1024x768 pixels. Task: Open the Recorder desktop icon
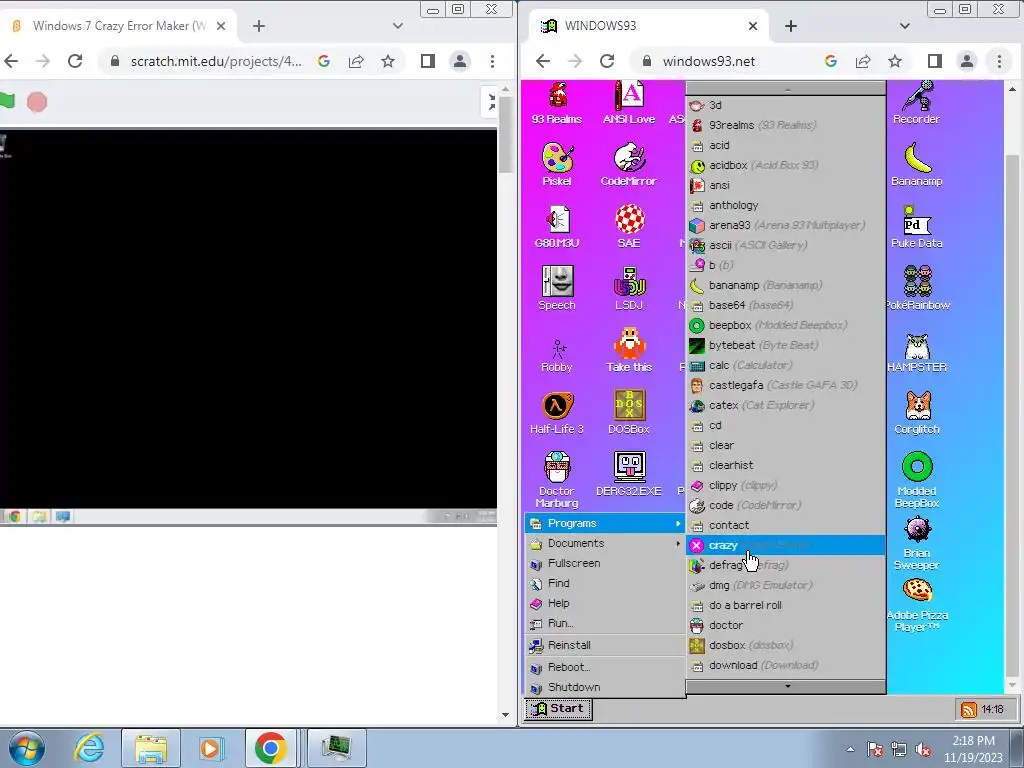coord(916,103)
